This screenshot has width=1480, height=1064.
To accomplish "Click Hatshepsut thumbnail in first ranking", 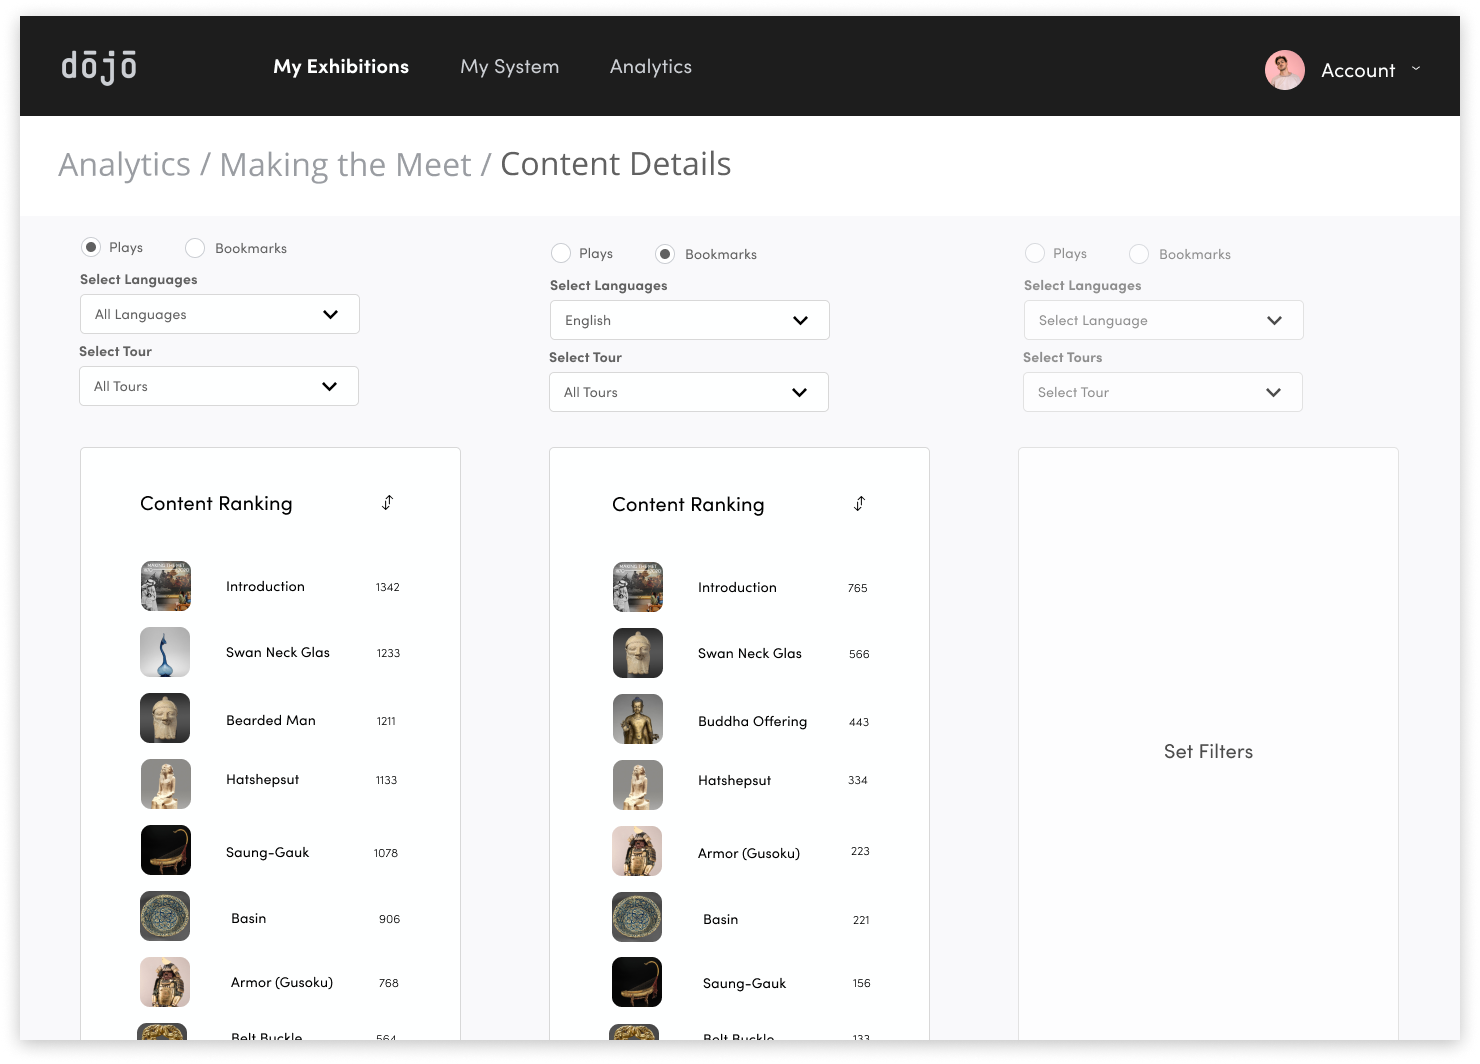I will (x=165, y=784).
